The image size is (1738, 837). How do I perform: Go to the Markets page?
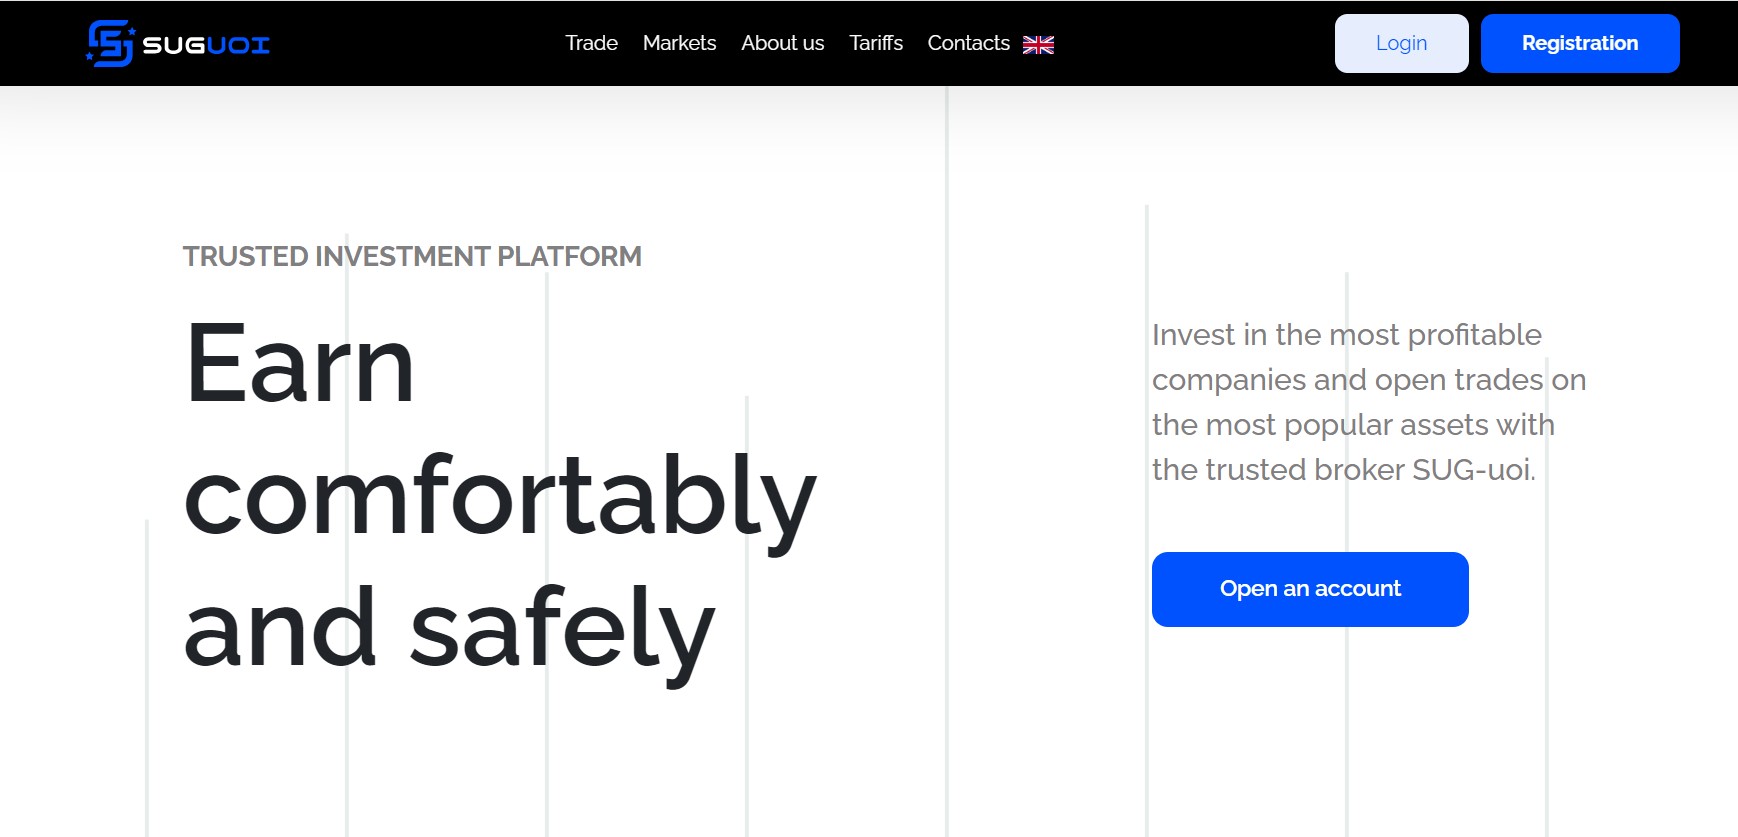(679, 43)
